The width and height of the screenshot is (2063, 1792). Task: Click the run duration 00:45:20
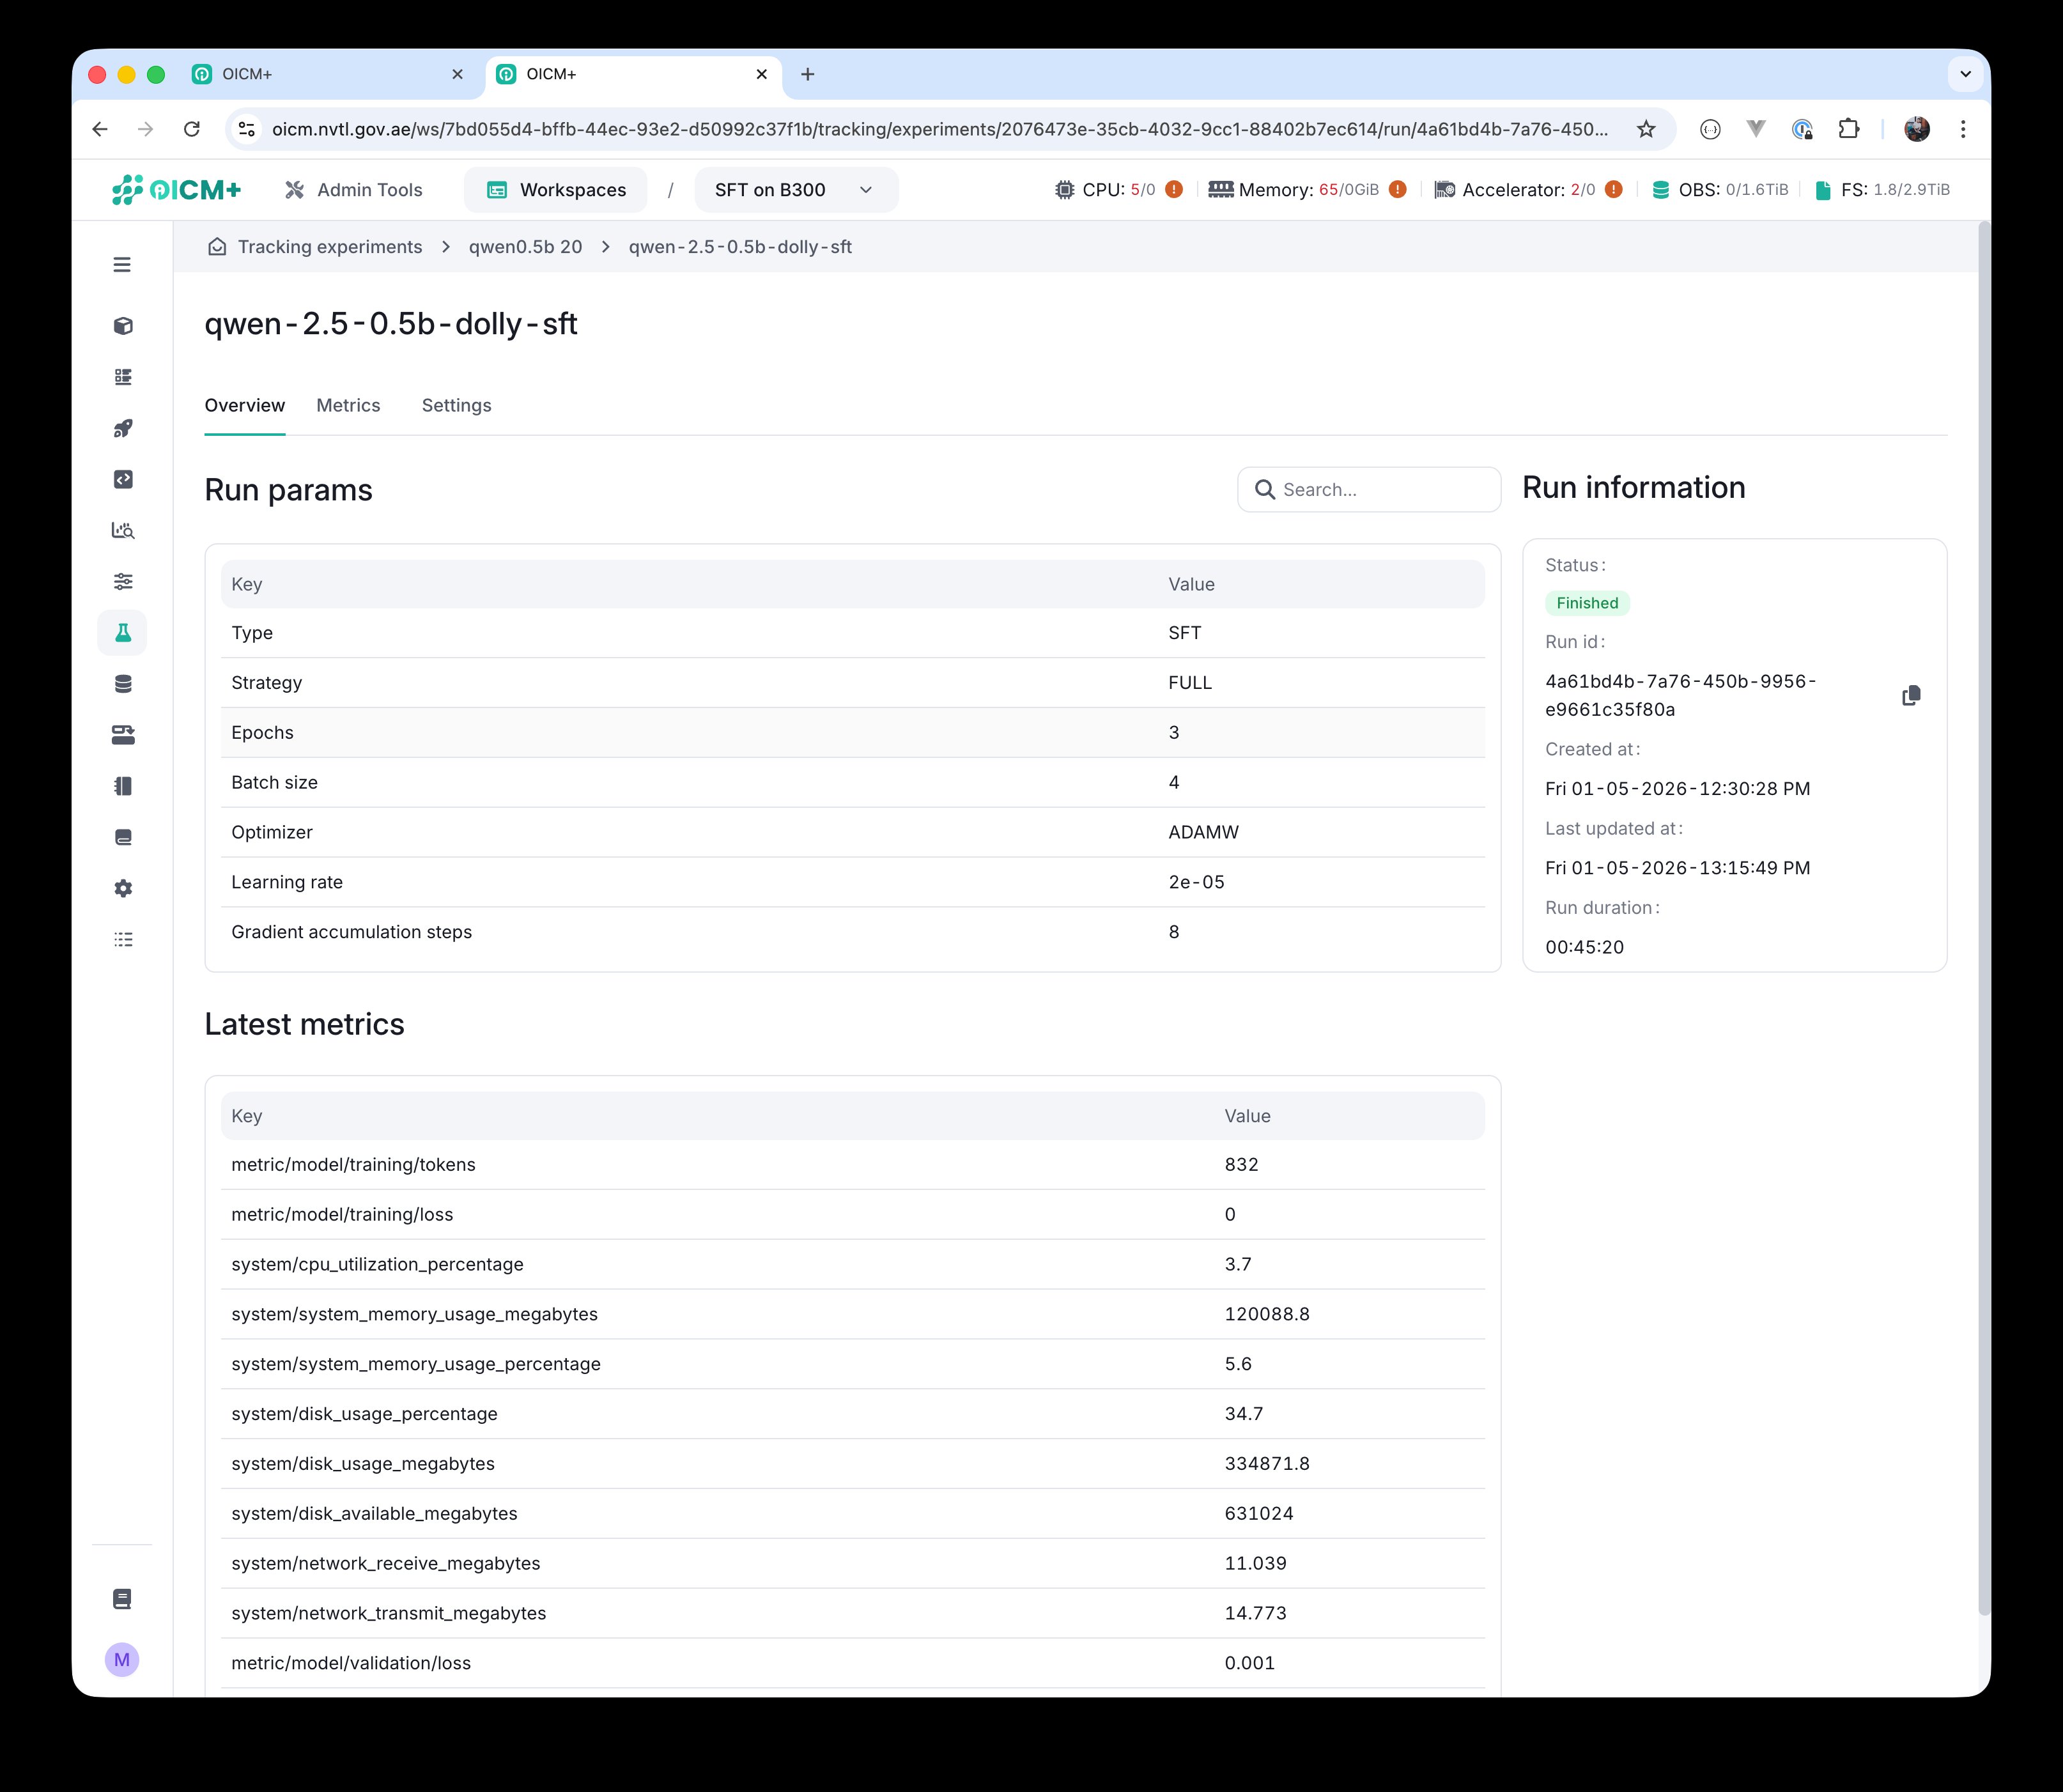(x=1584, y=947)
